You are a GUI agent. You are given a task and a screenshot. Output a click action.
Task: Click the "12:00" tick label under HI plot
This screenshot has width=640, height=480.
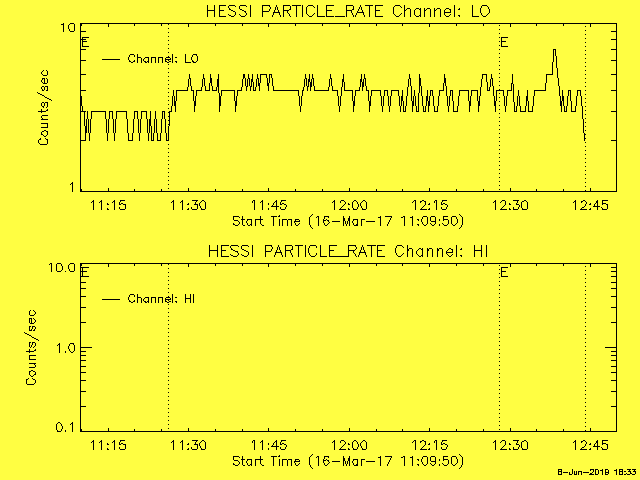coord(349,445)
